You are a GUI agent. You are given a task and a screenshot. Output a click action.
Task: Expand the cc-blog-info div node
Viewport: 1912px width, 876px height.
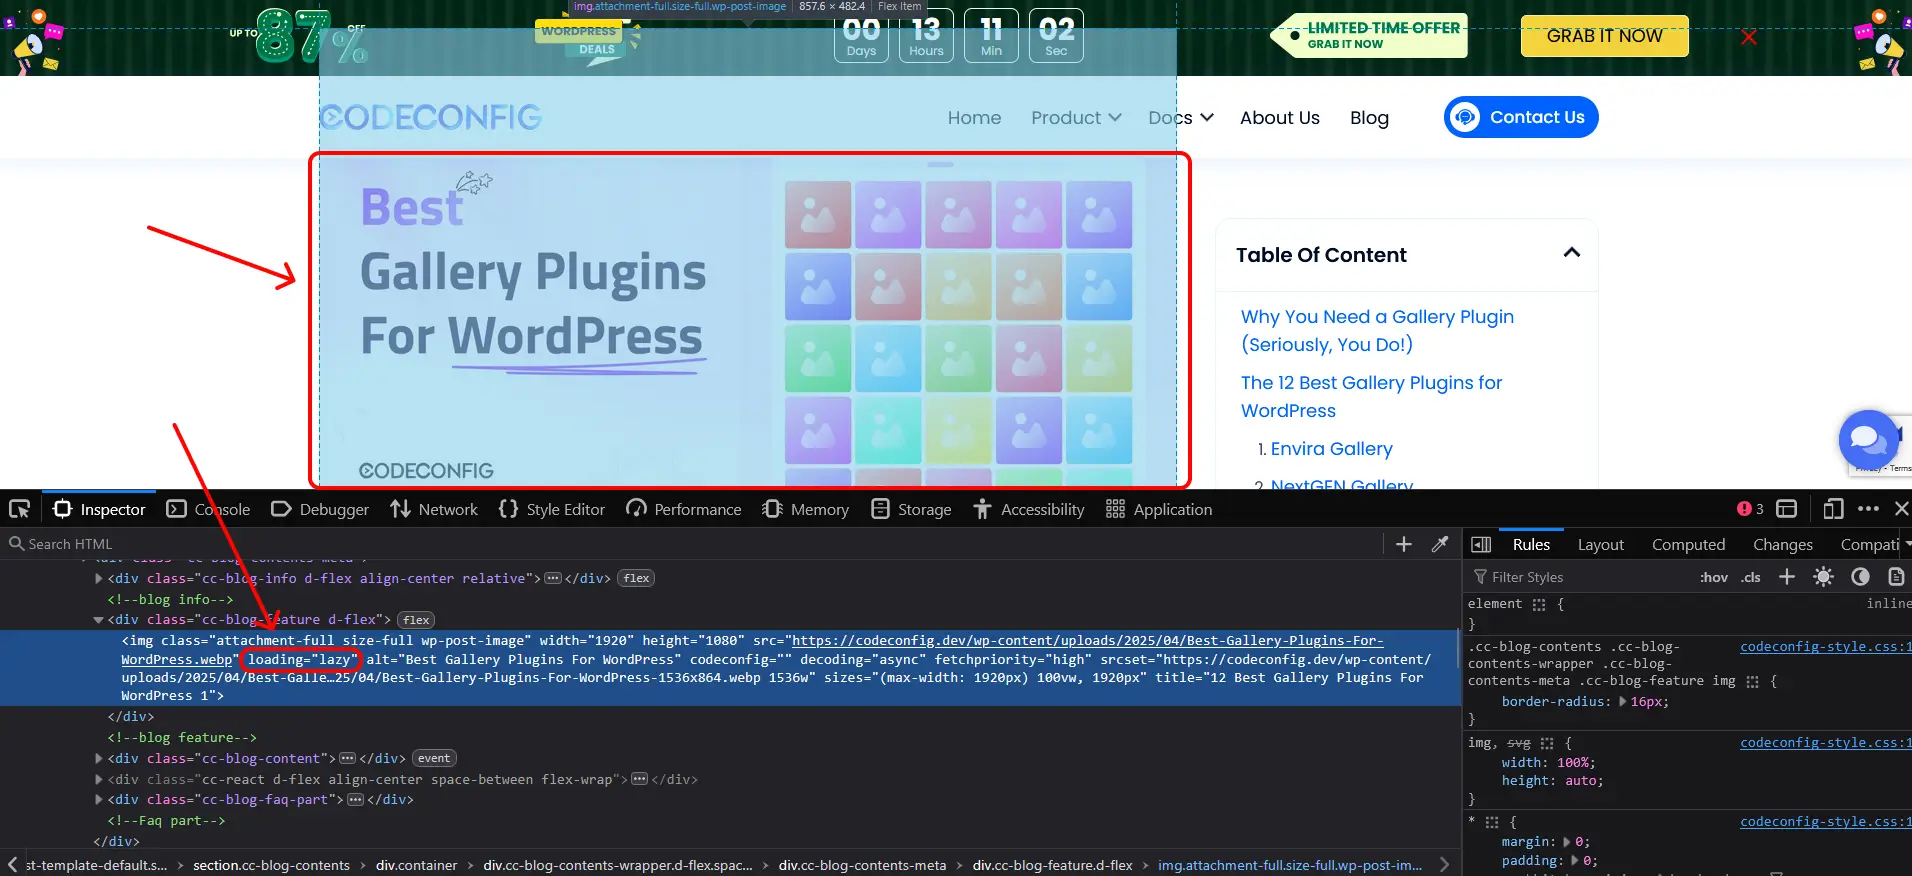[99, 578]
